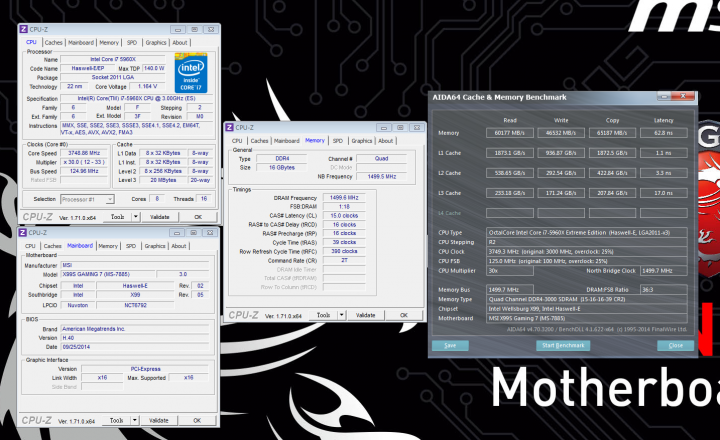
Task: Close the top CPU-Z window
Action: tap(211, 29)
